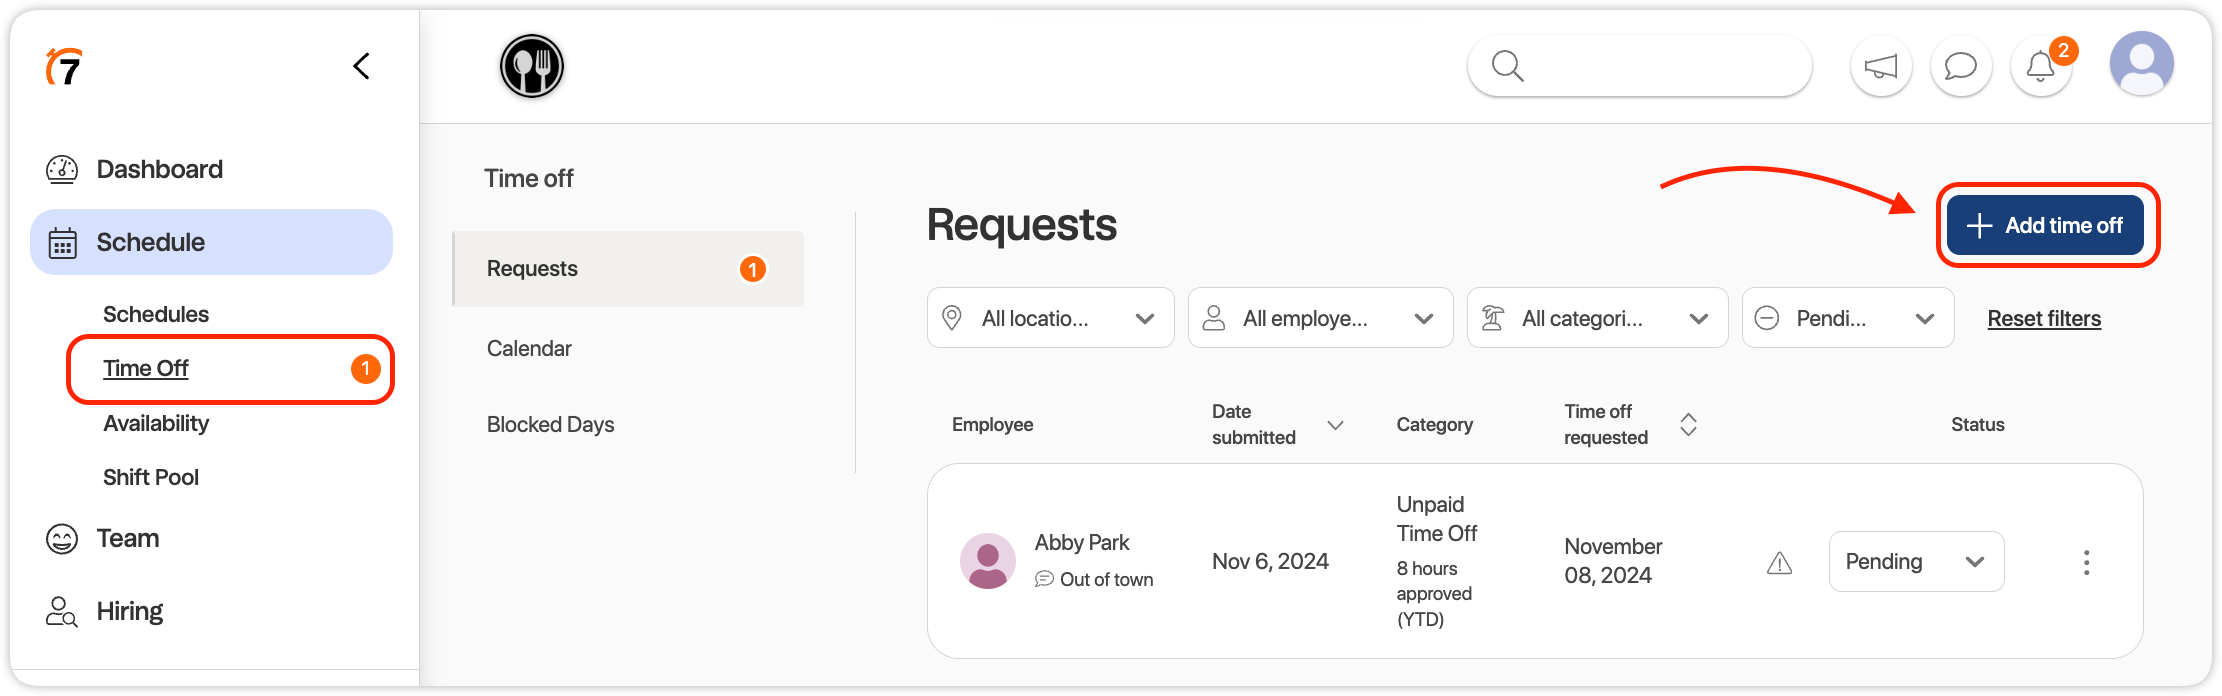This screenshot has width=2222, height=696.
Task: Expand the All categories filter dropdown
Action: tap(1597, 318)
